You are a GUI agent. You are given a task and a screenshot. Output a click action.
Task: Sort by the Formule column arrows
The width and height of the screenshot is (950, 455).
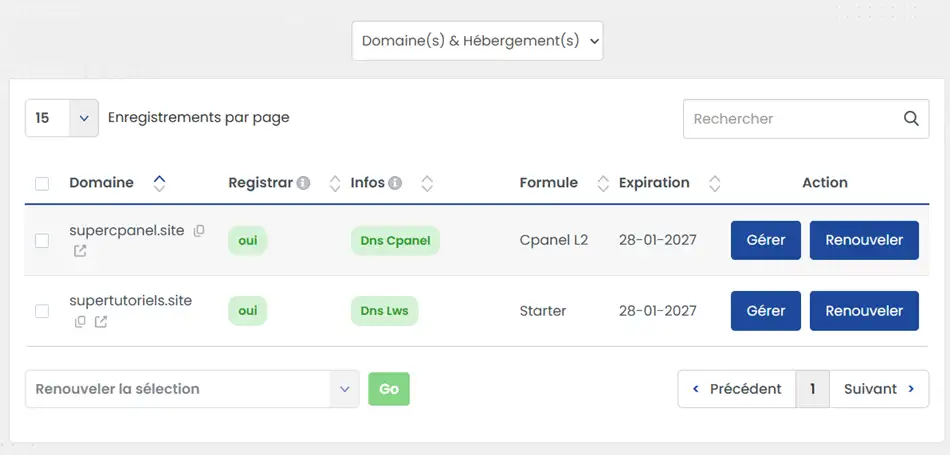click(603, 183)
